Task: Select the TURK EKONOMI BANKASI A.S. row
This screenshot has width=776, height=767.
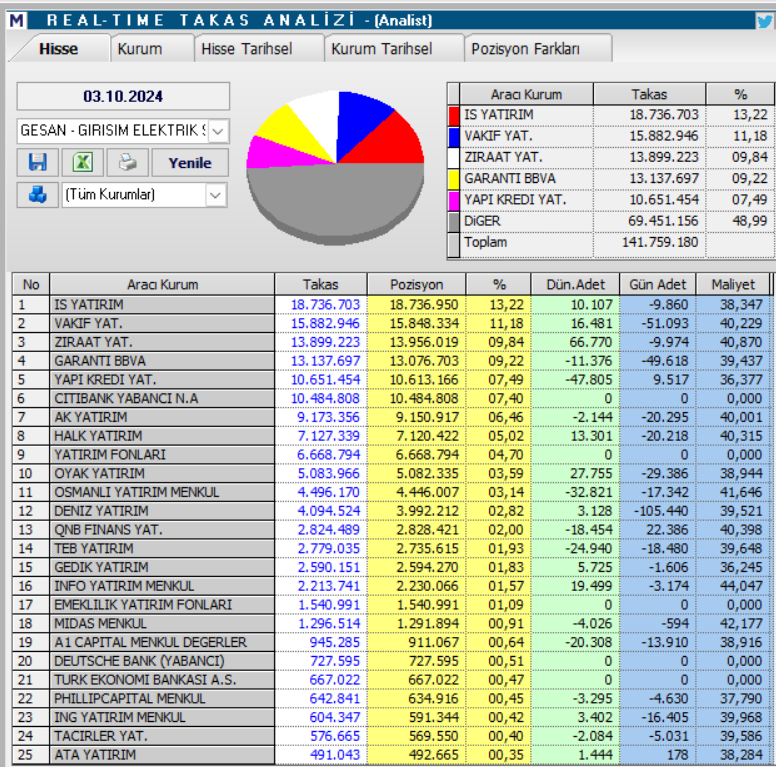Action: [391, 680]
